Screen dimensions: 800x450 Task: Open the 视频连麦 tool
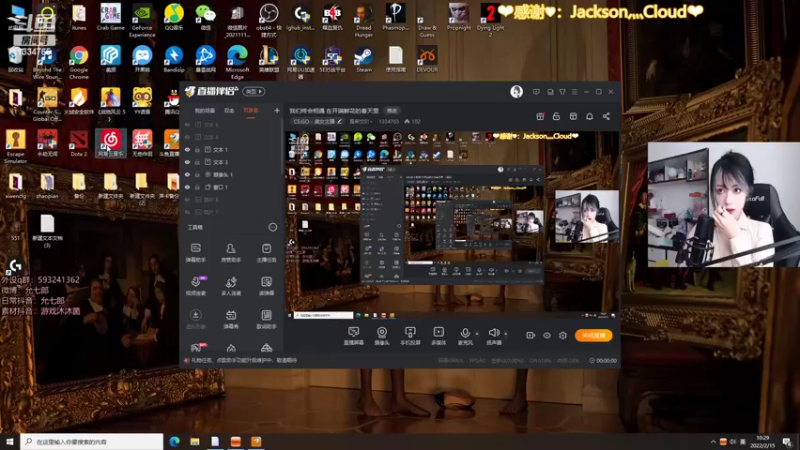coord(195,286)
